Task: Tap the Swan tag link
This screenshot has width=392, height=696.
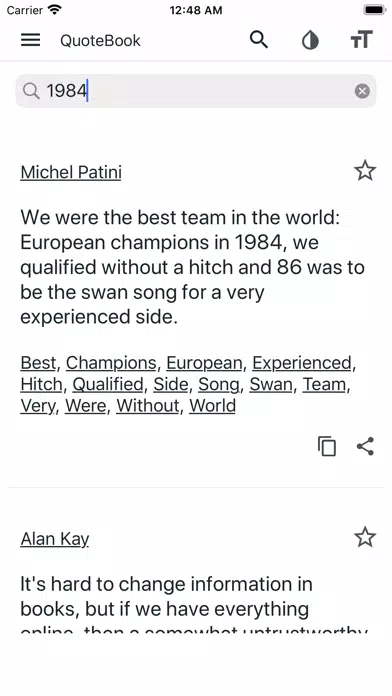Action: coord(271,384)
